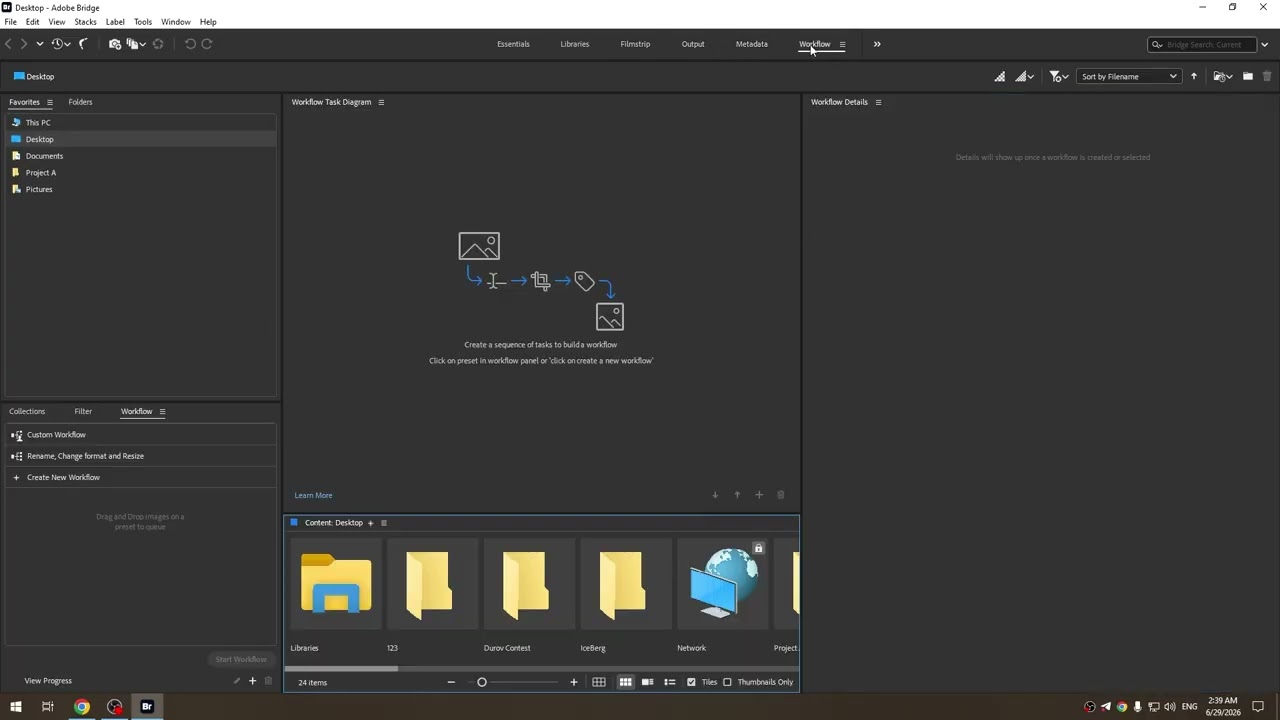This screenshot has height=720, width=1280.
Task: Select Rename, Change format and Resize preset
Action: coord(140,456)
